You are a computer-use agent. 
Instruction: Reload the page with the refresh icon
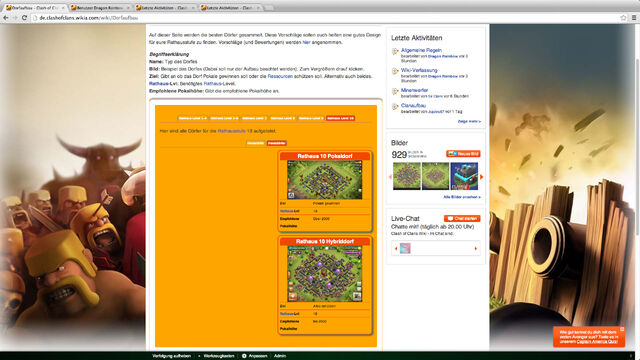pyautogui.click(x=24, y=18)
